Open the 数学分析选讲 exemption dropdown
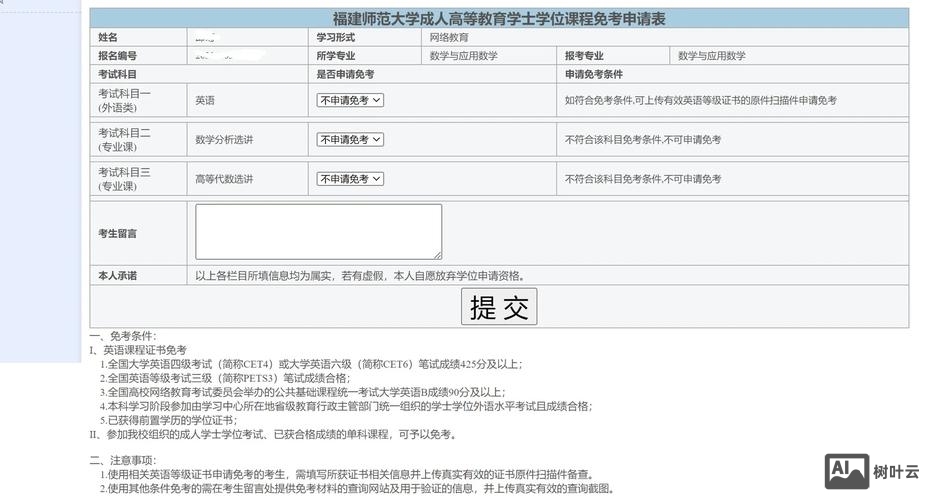This screenshot has width=927, height=500. tap(350, 139)
